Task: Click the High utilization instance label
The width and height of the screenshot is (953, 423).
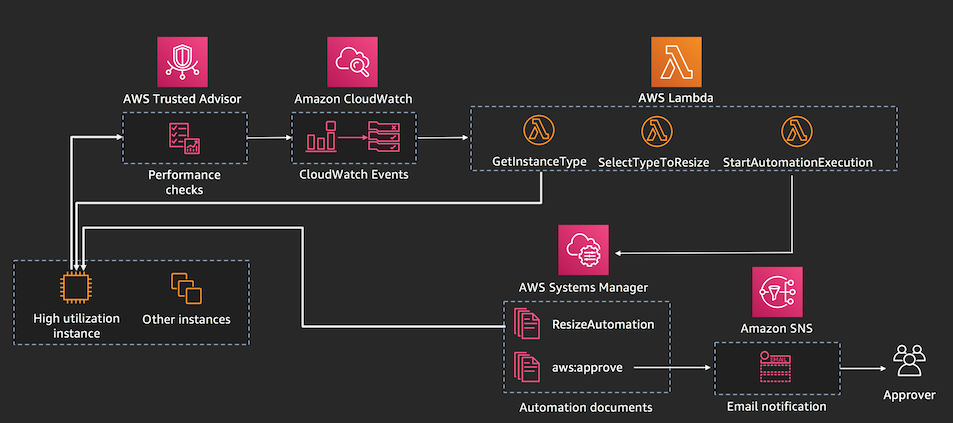Action: pyautogui.click(x=77, y=326)
